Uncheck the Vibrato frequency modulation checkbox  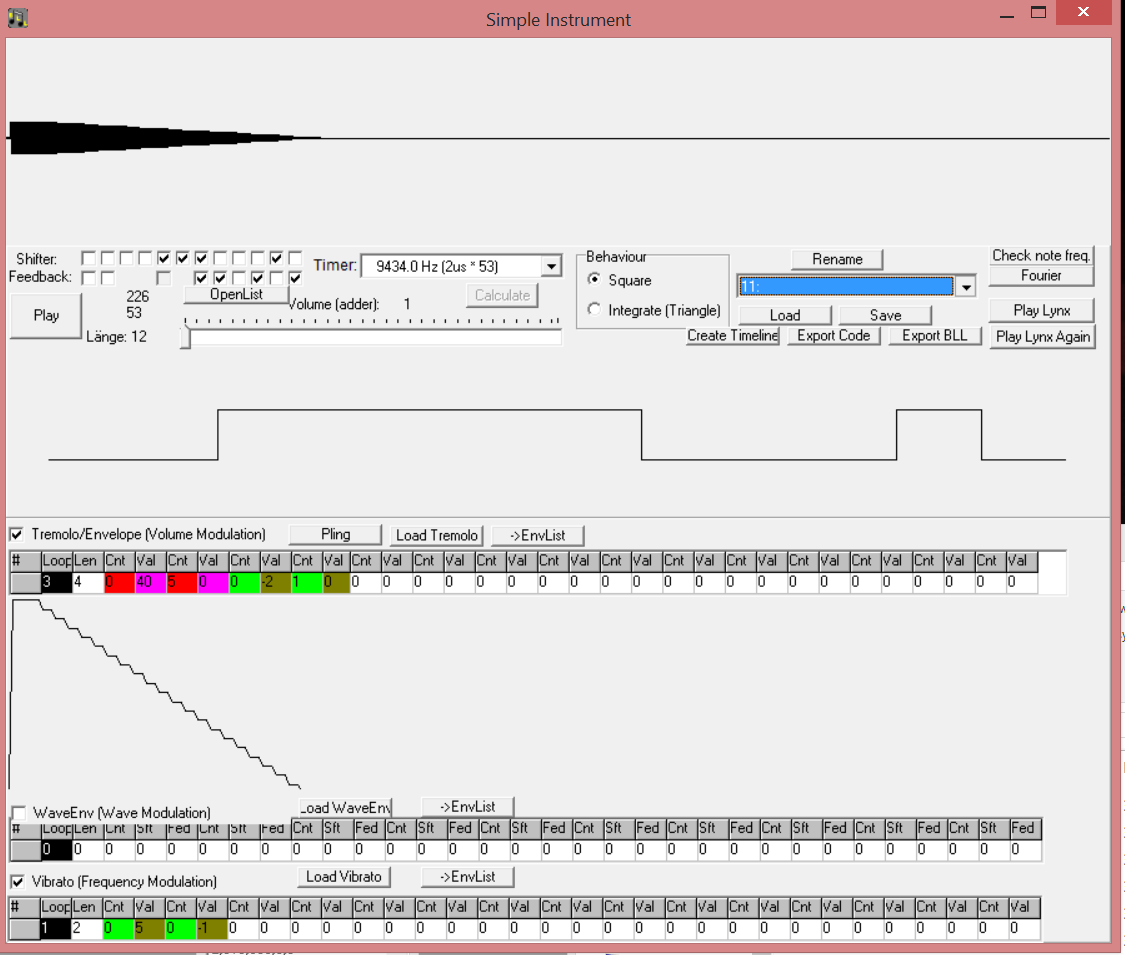click(17, 882)
